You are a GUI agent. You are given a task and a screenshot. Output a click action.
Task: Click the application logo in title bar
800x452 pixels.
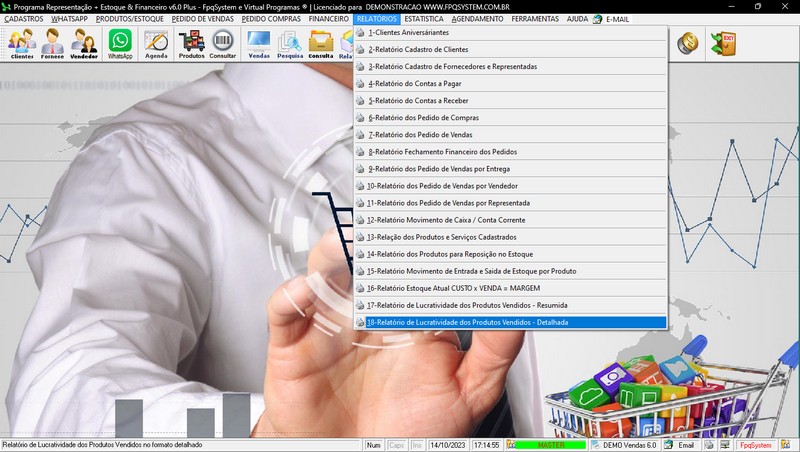(x=6, y=7)
